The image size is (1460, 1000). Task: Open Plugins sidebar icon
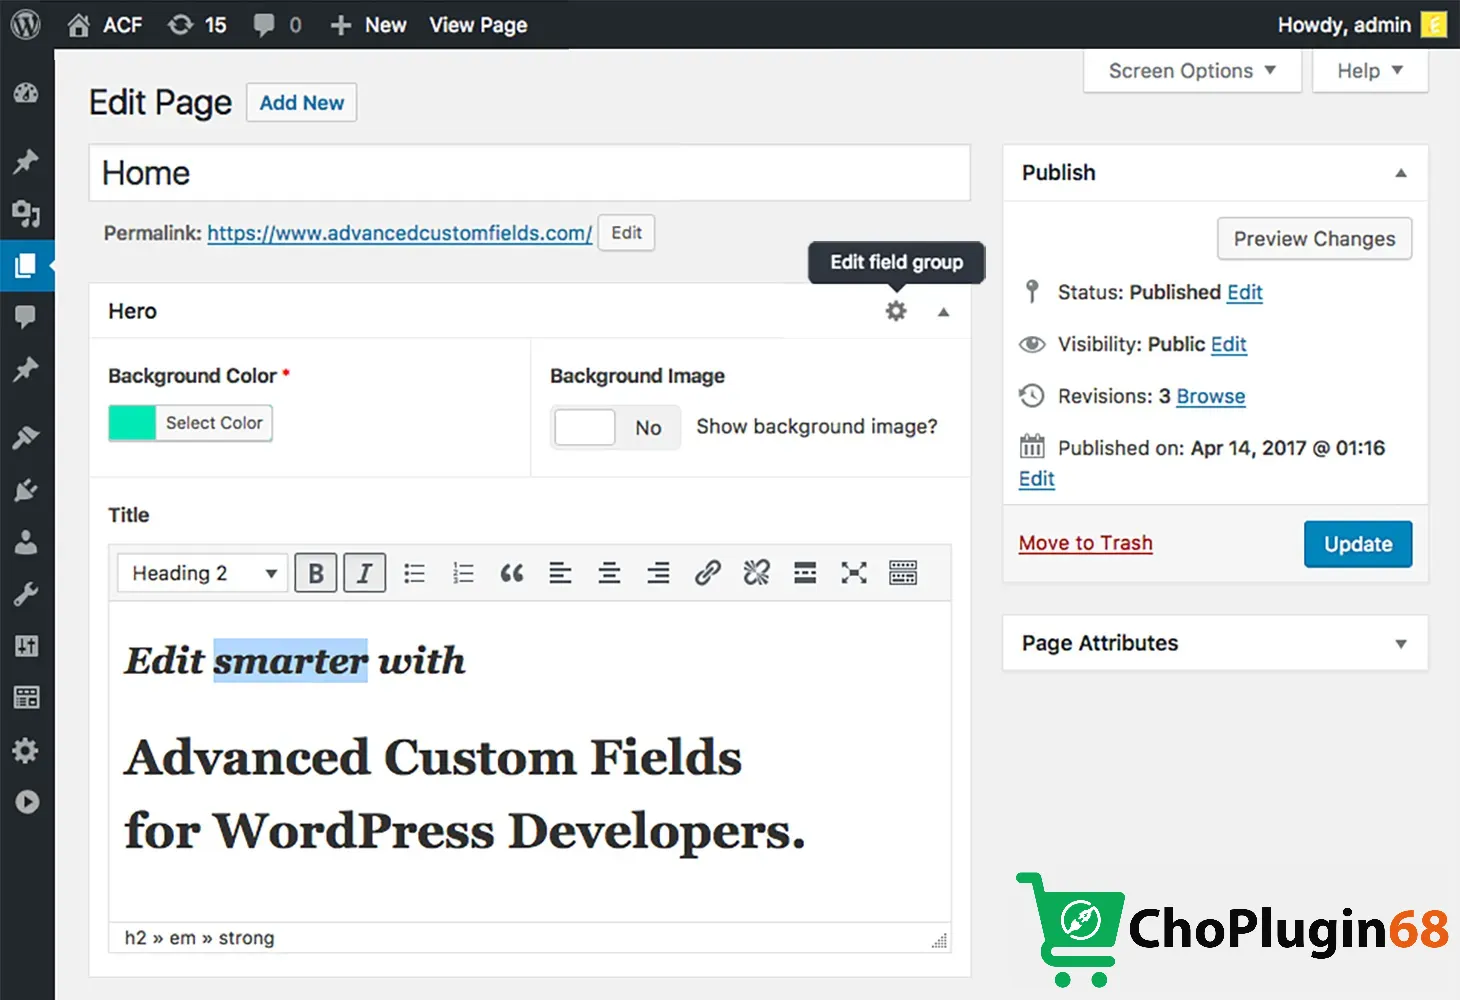pyautogui.click(x=26, y=490)
